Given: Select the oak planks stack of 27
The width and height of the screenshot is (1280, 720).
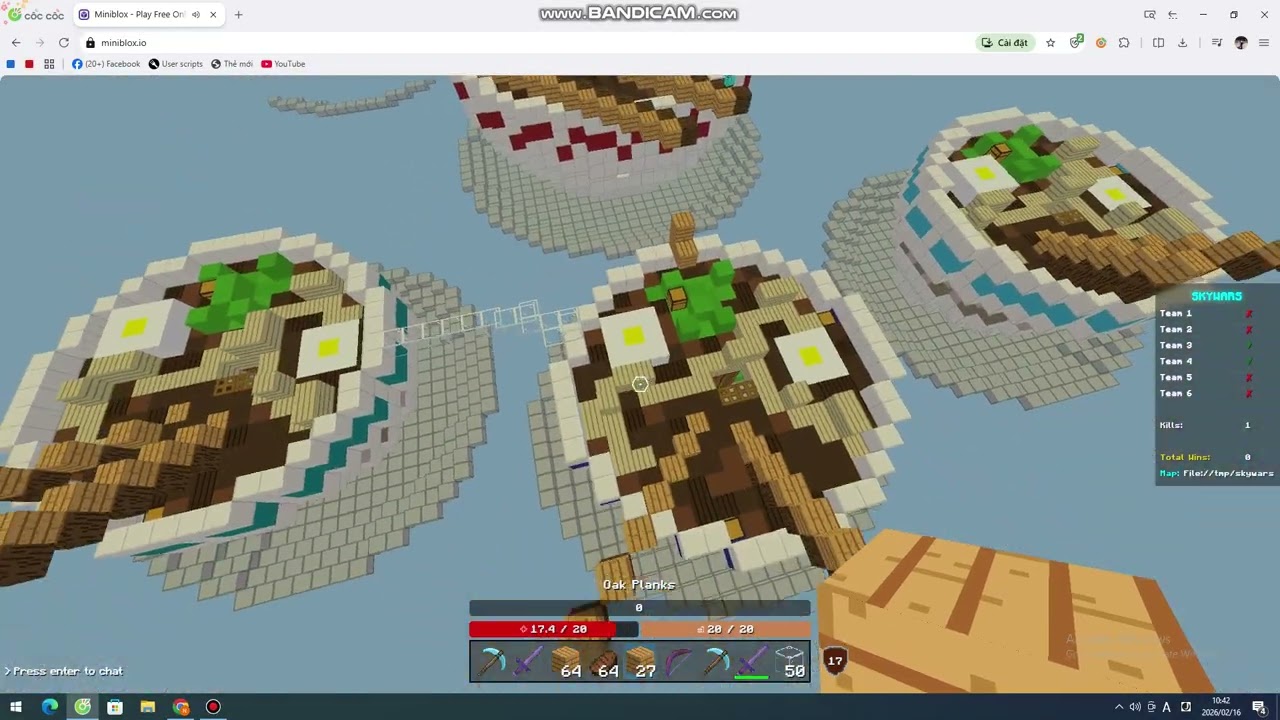Looking at the screenshot, I should (640, 662).
